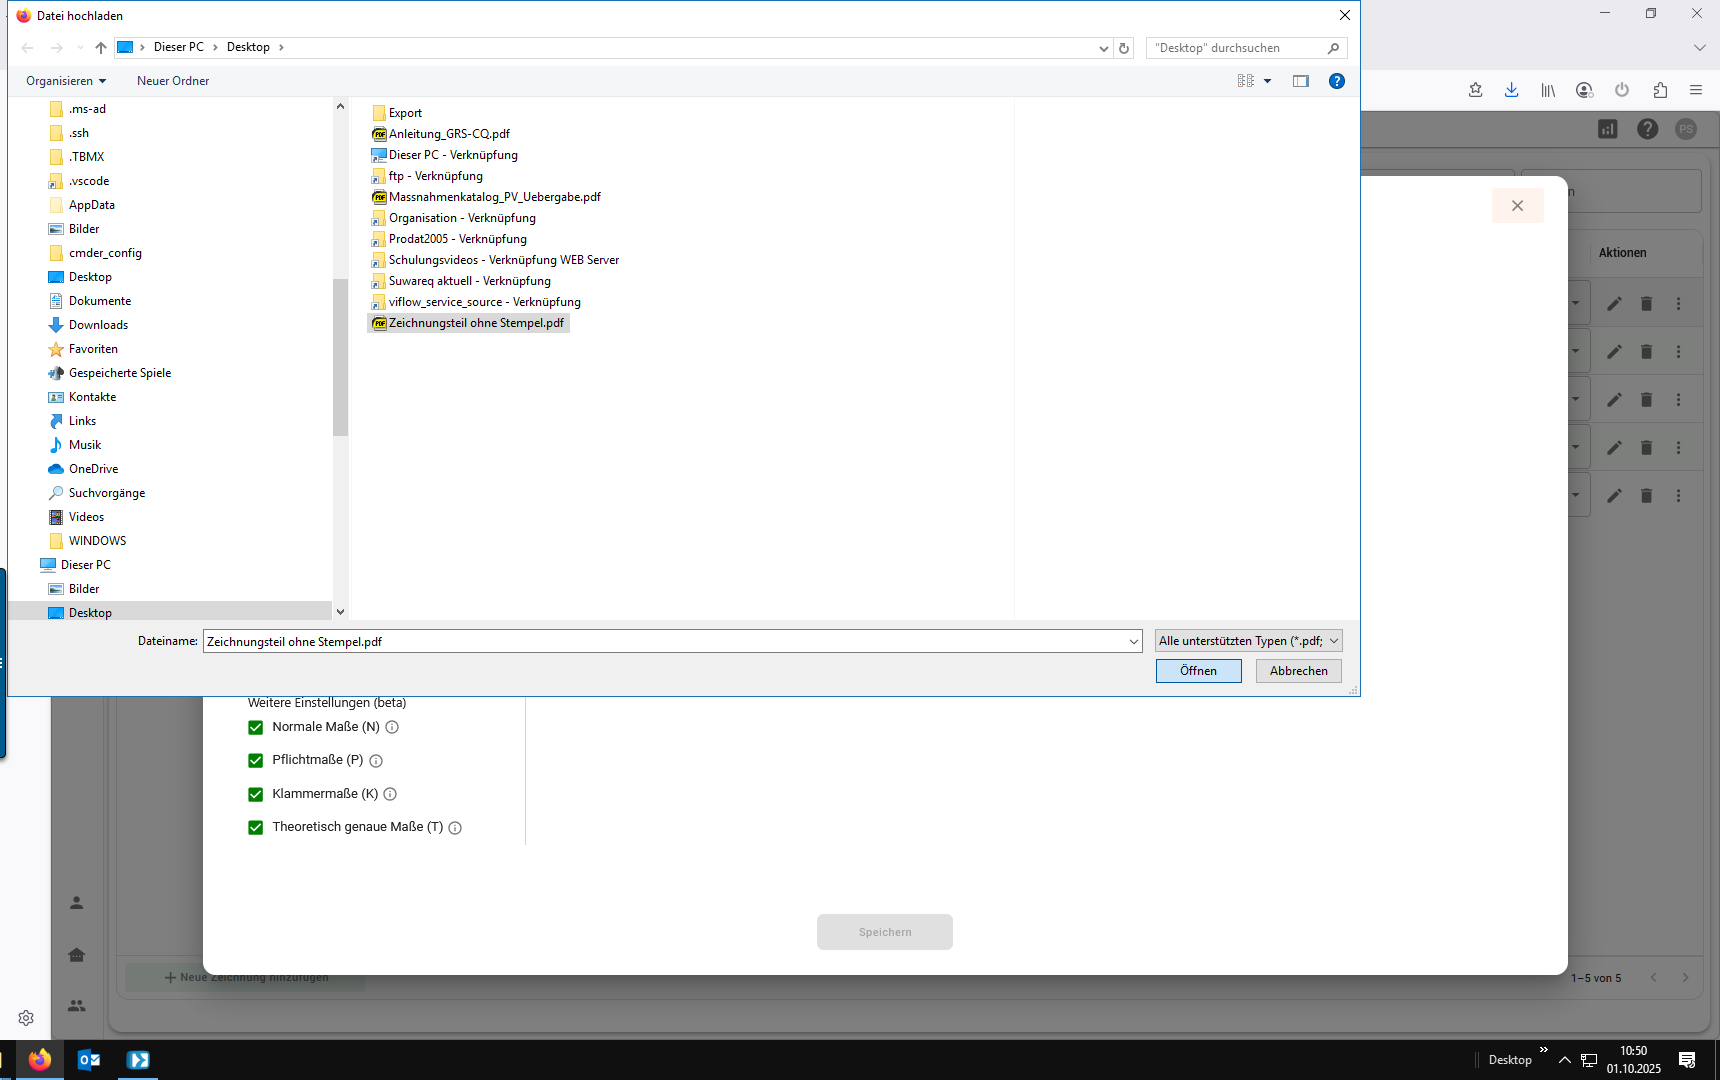Click Neuer Ordner in toolbar
Image resolution: width=1720 pixels, height=1080 pixels.
(x=173, y=81)
